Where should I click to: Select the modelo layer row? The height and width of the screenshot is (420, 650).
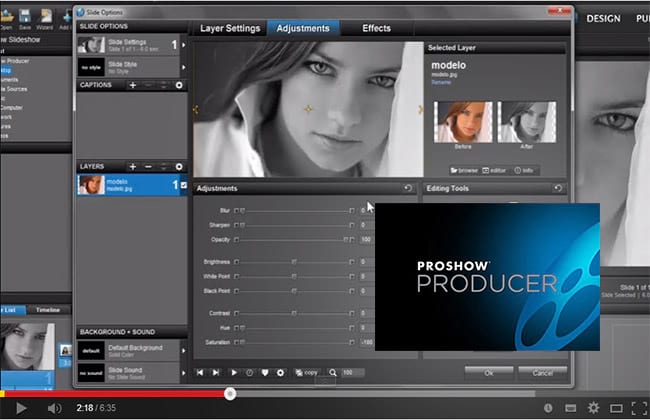(132, 185)
